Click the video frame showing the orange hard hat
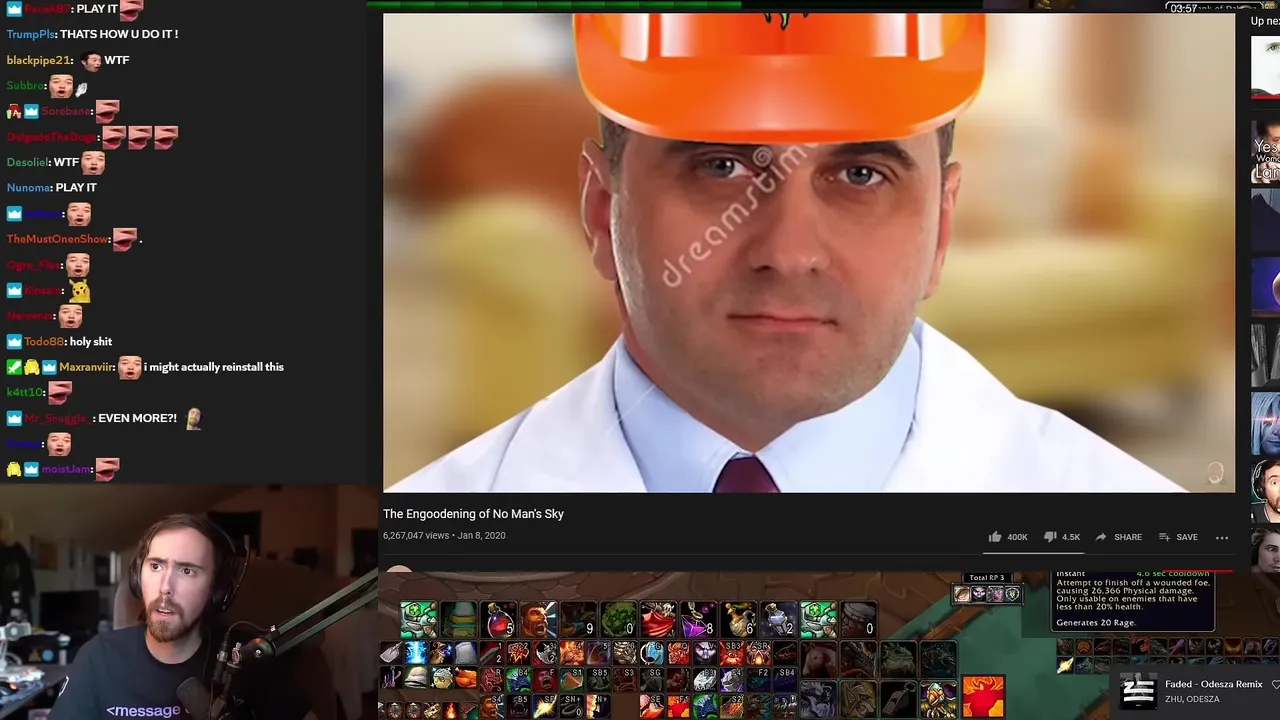Viewport: 1280px width, 720px height. click(808, 252)
